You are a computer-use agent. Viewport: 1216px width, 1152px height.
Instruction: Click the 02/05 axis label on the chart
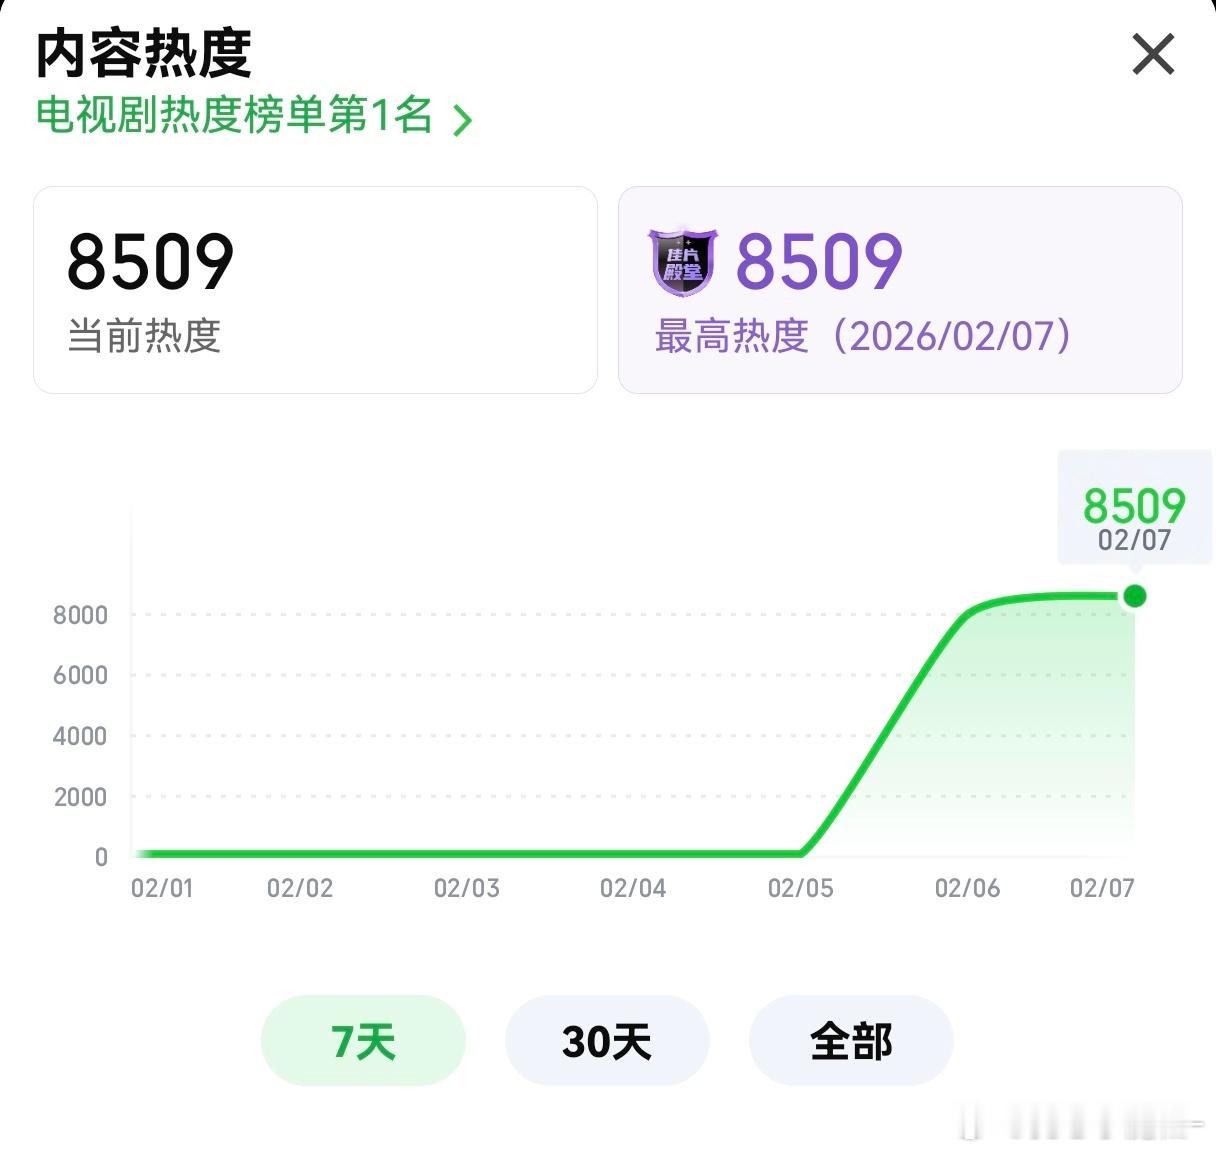802,887
